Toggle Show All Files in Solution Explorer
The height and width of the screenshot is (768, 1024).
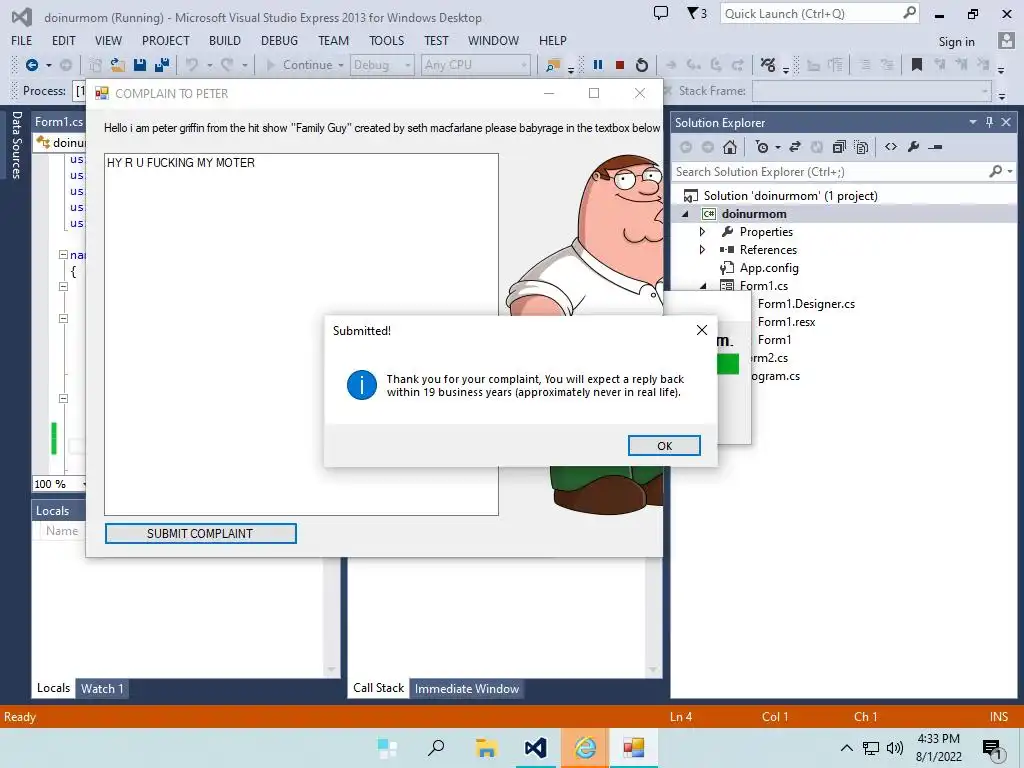[861, 147]
